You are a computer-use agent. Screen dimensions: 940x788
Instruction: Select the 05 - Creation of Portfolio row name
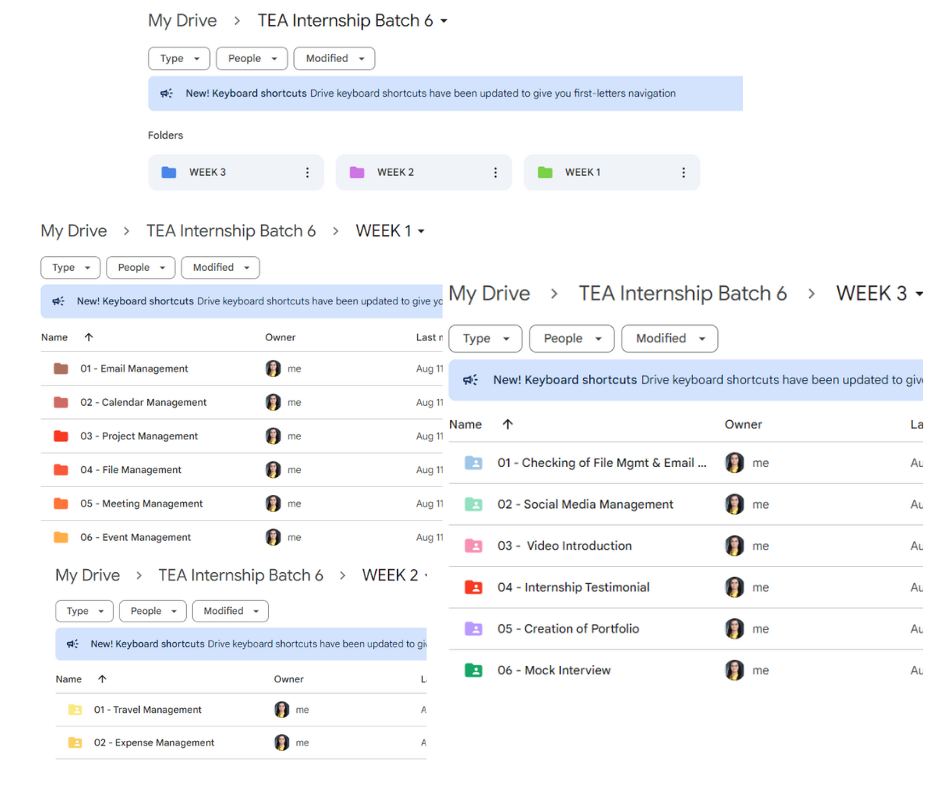568,628
